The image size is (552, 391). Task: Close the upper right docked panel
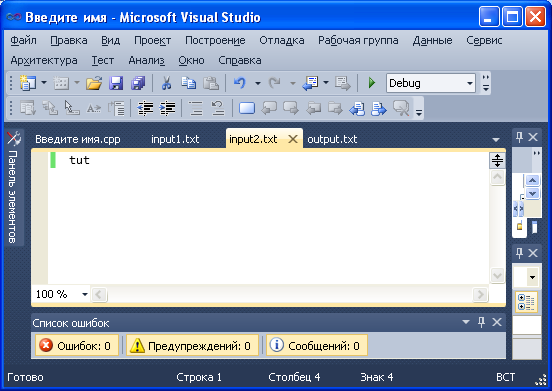[x=533, y=137]
